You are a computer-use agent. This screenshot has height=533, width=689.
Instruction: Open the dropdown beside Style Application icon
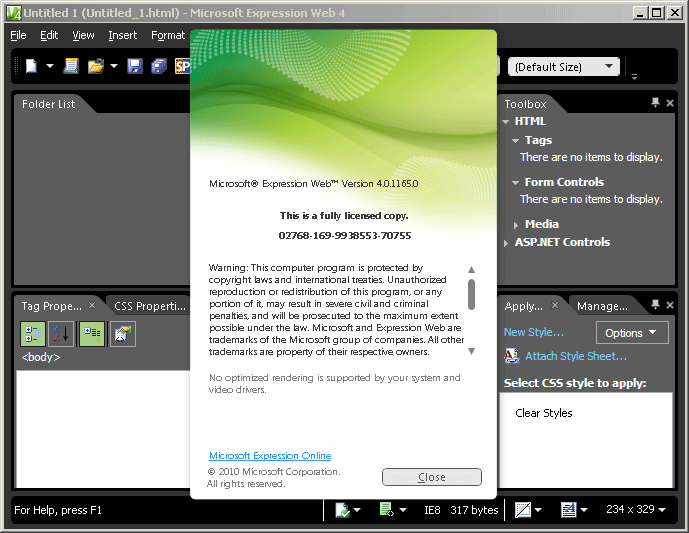pos(584,510)
